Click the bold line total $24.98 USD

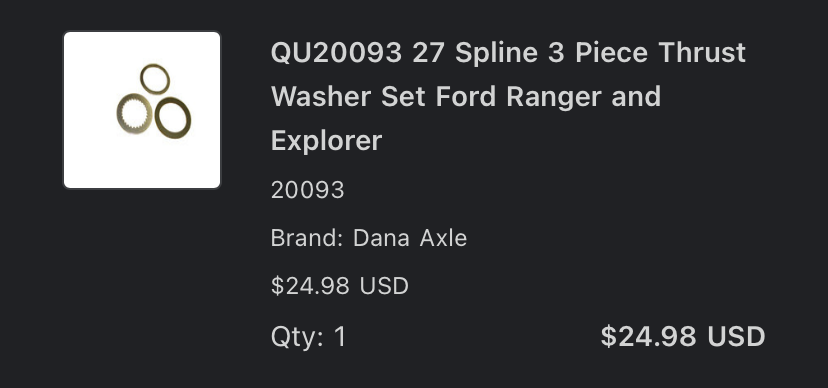click(683, 336)
